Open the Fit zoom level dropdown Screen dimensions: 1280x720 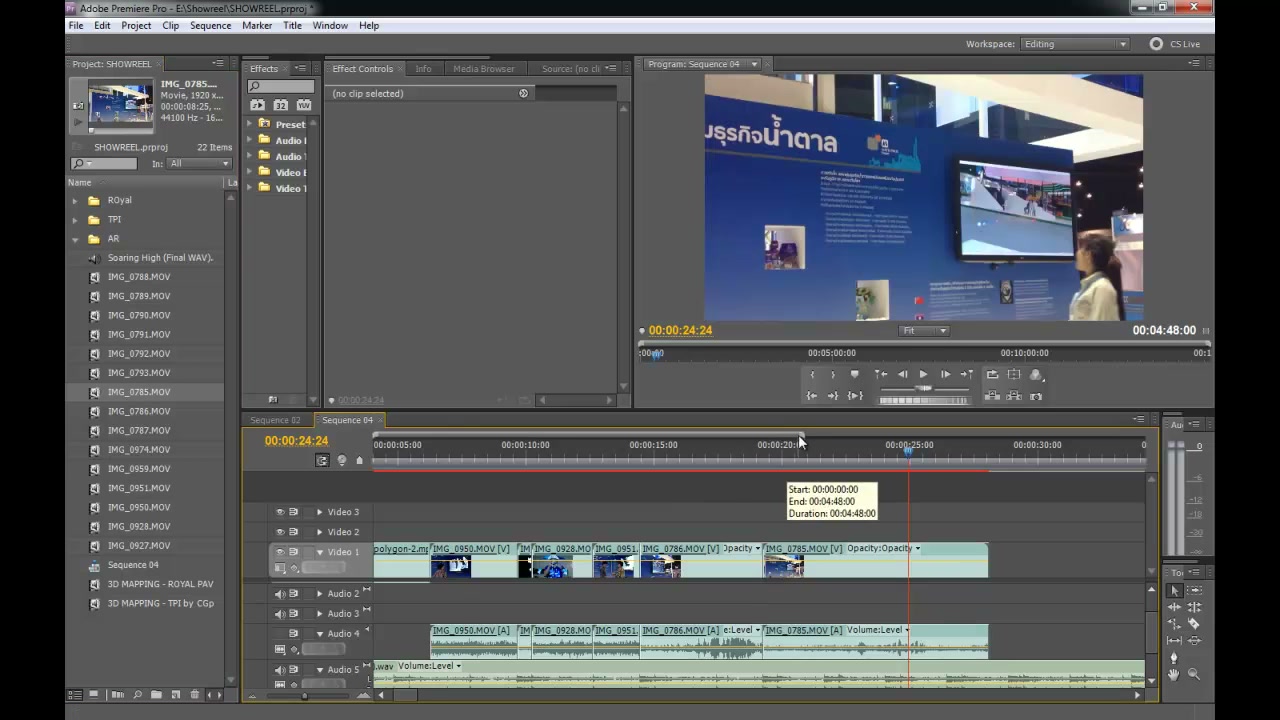click(x=924, y=331)
